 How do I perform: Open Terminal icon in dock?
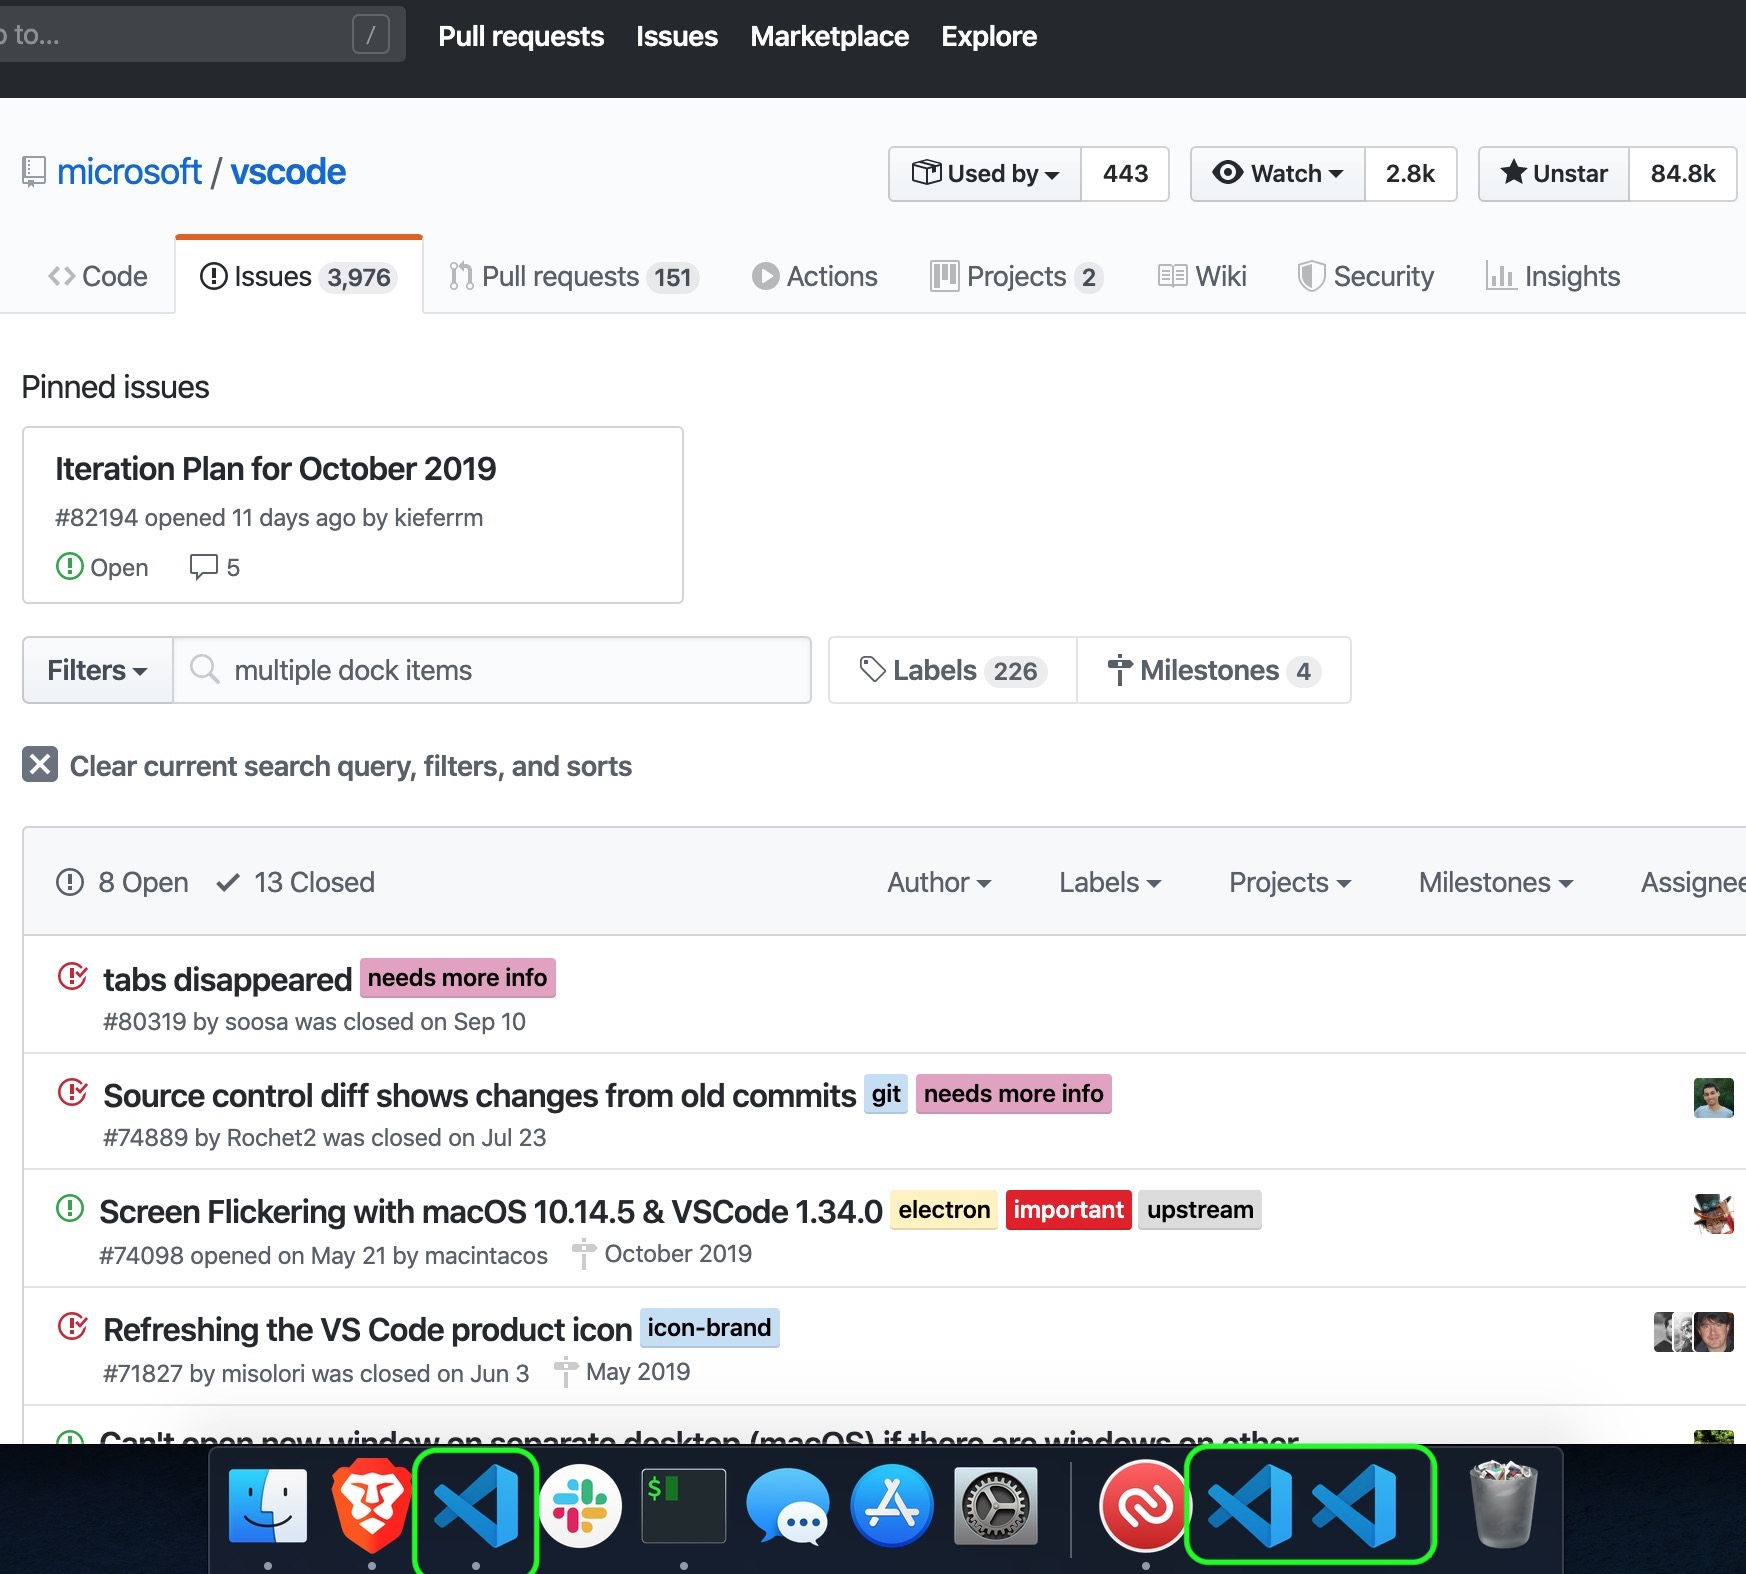684,1506
